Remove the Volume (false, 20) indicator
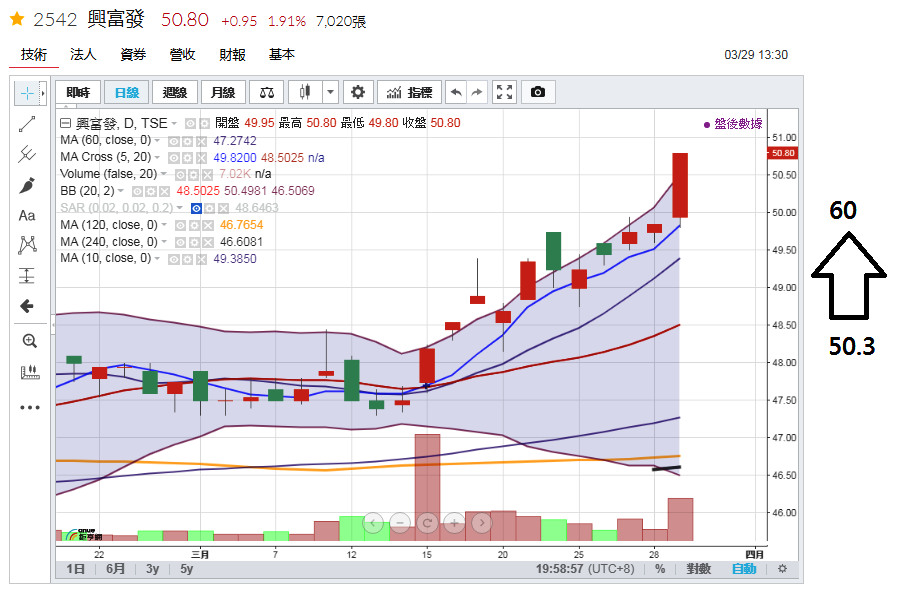 pos(208,175)
